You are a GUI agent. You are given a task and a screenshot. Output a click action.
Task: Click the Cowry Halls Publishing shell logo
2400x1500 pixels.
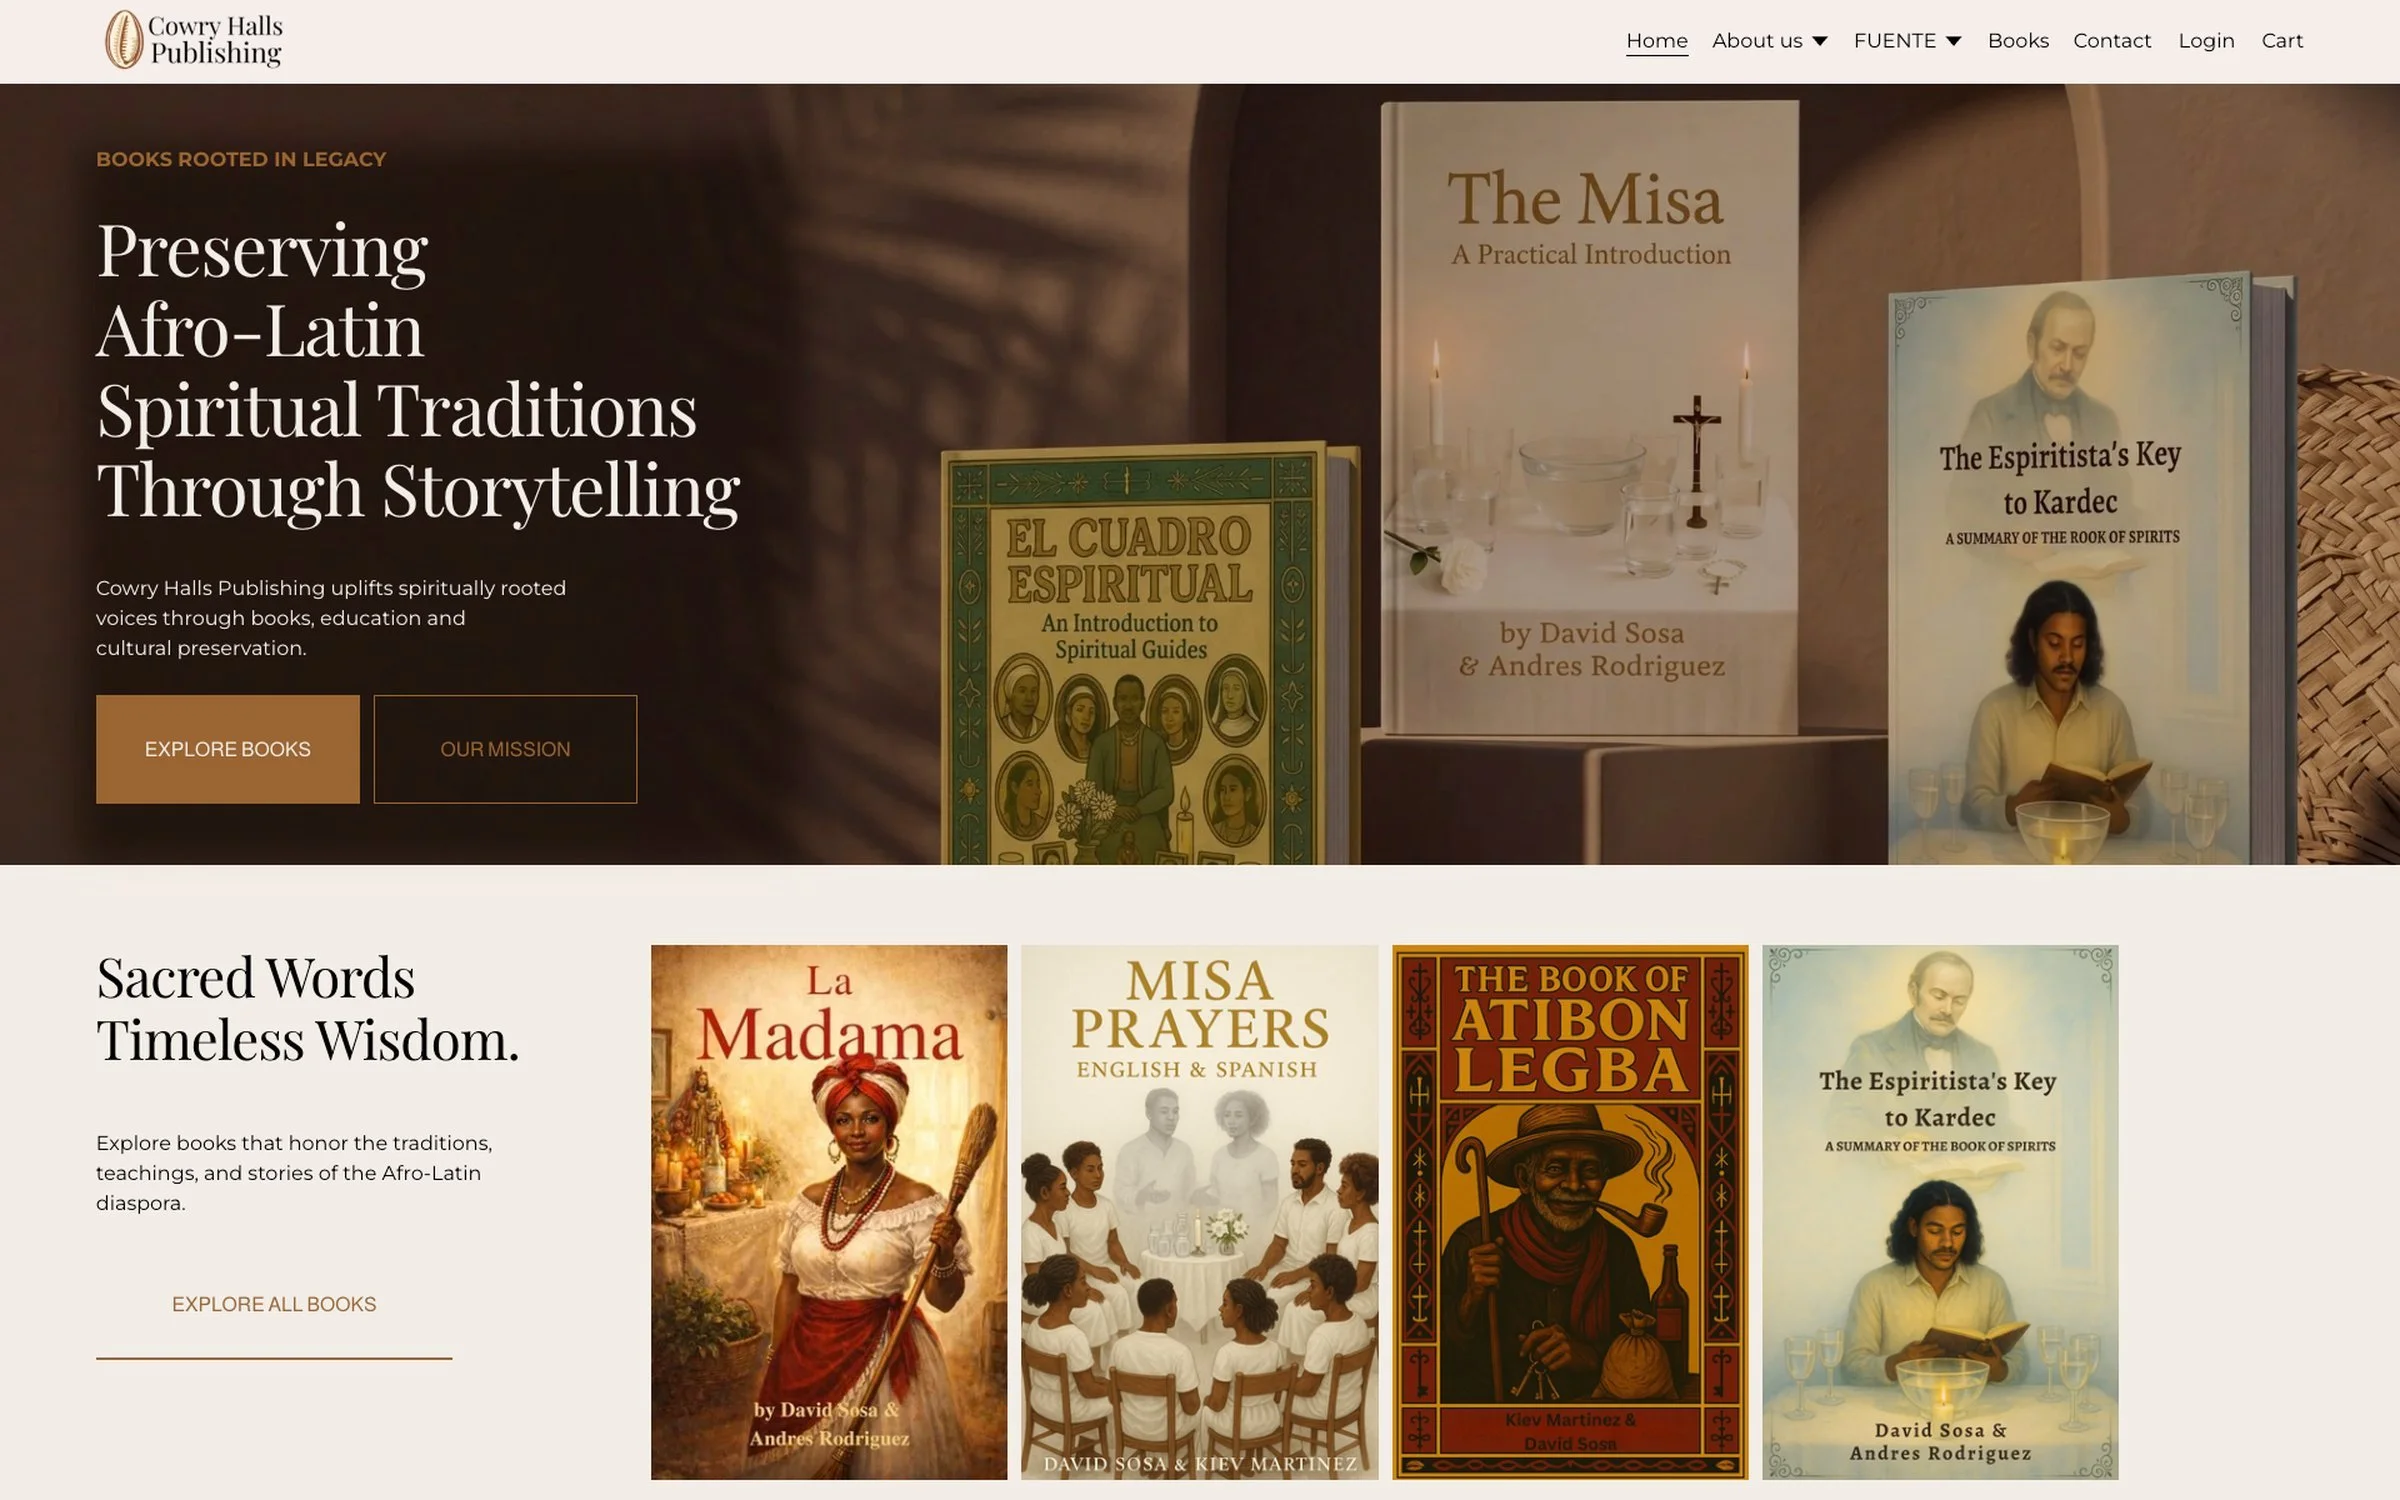[x=124, y=40]
